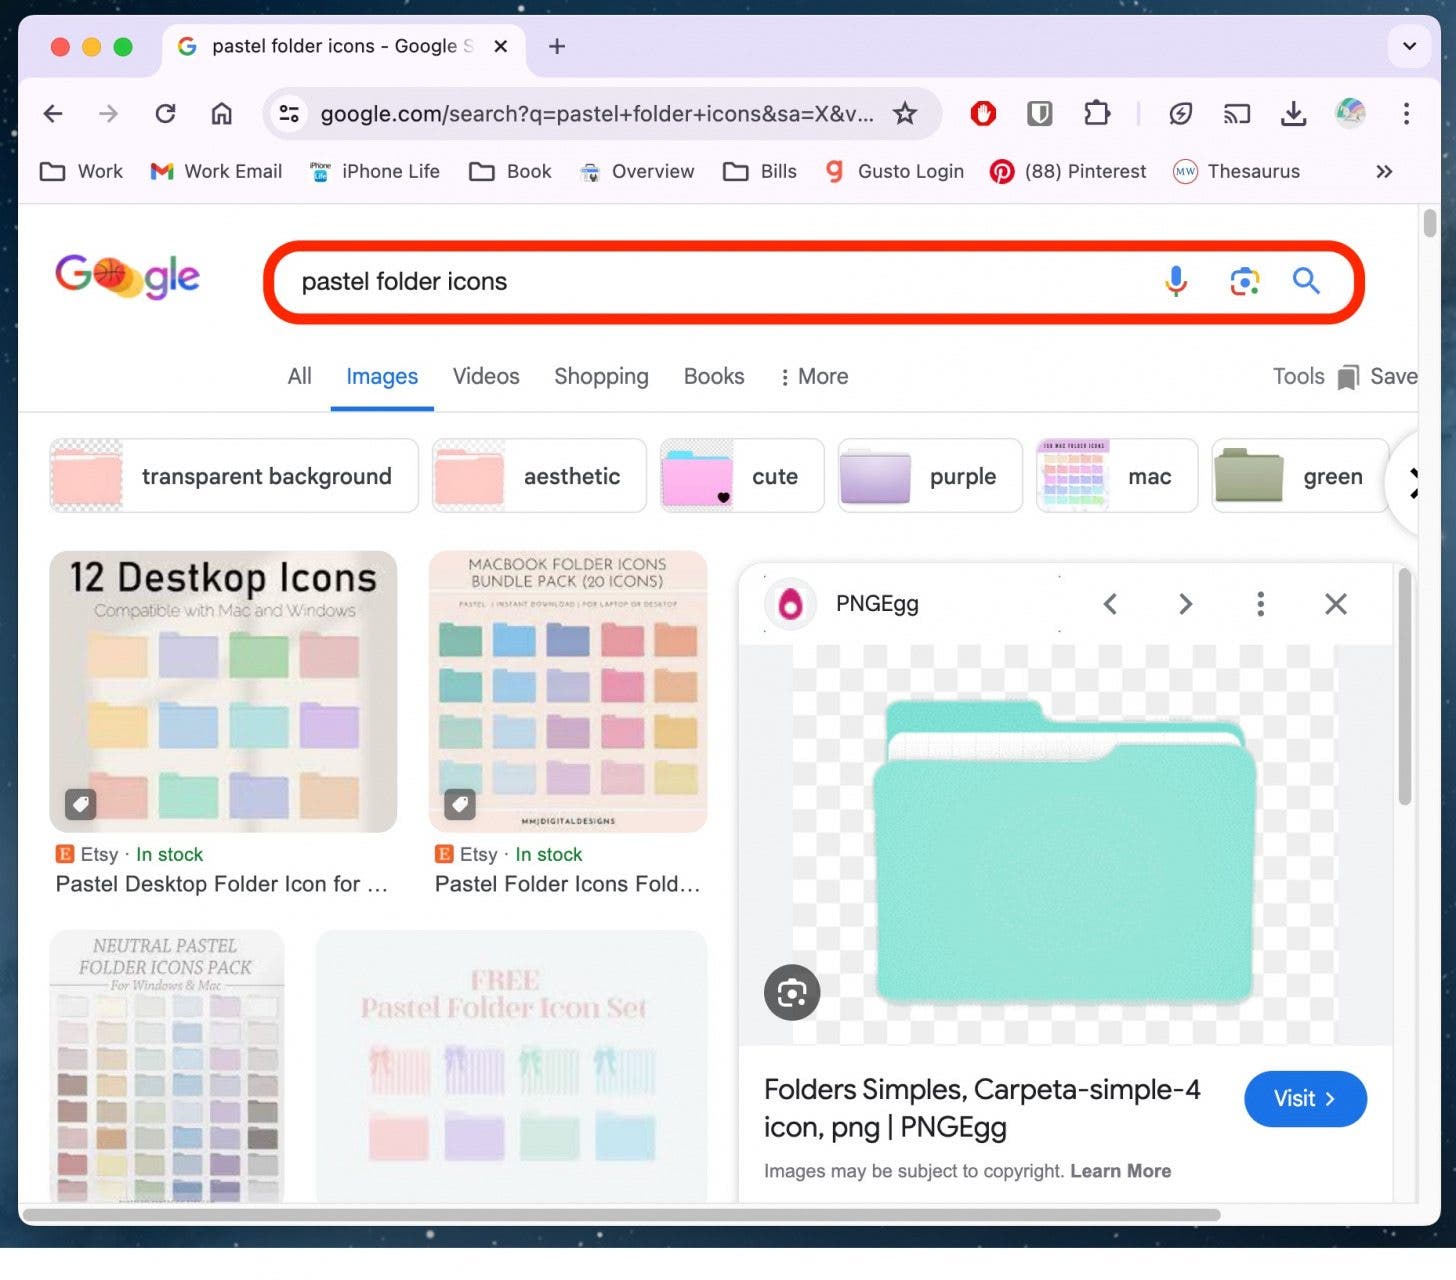
Task: Search inside image with the lens overlay button
Action: 792,992
